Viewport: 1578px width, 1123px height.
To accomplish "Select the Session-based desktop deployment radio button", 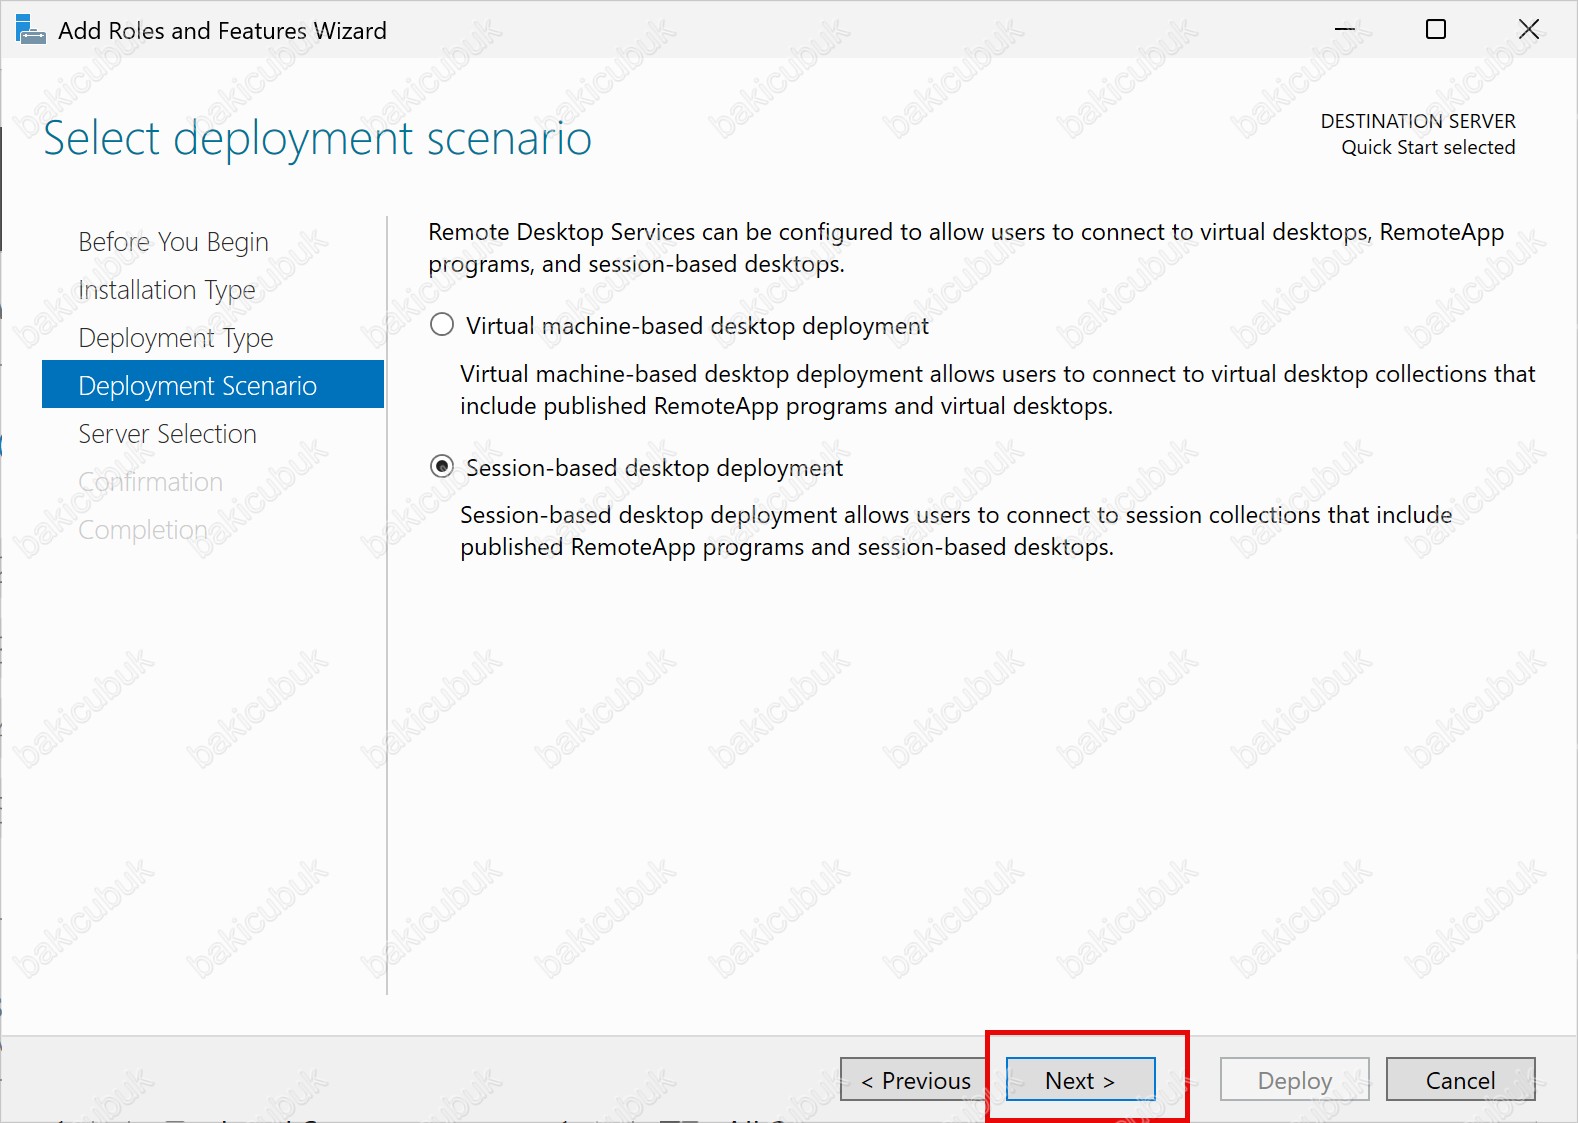I will (x=442, y=467).
